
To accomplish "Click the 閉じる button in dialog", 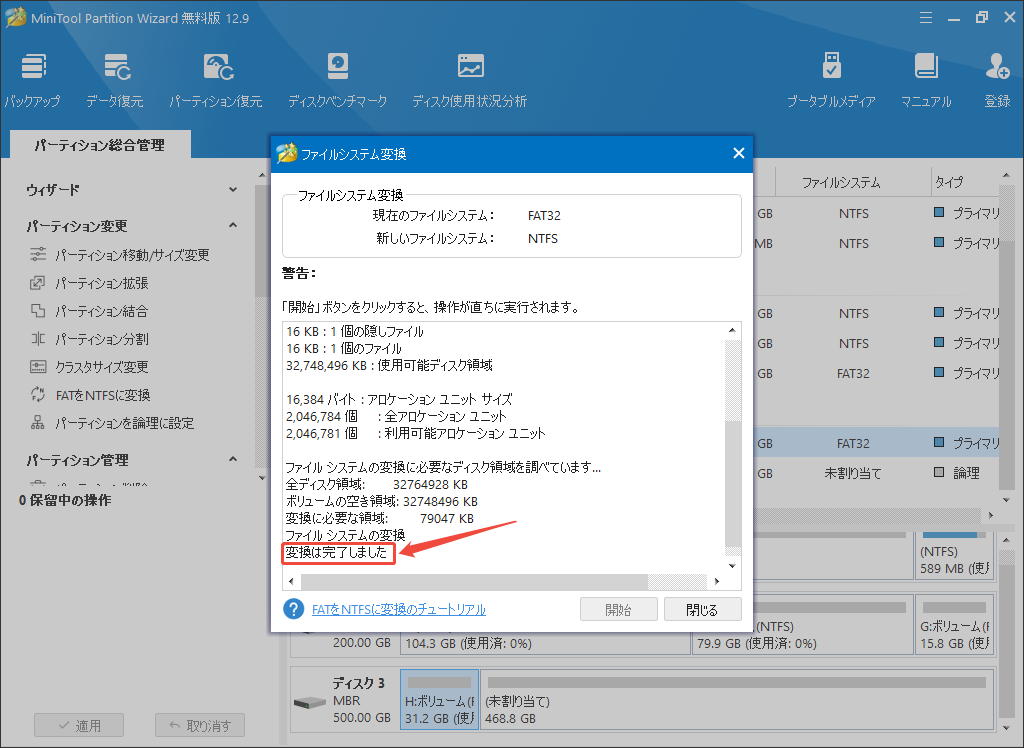I will pyautogui.click(x=702, y=610).
